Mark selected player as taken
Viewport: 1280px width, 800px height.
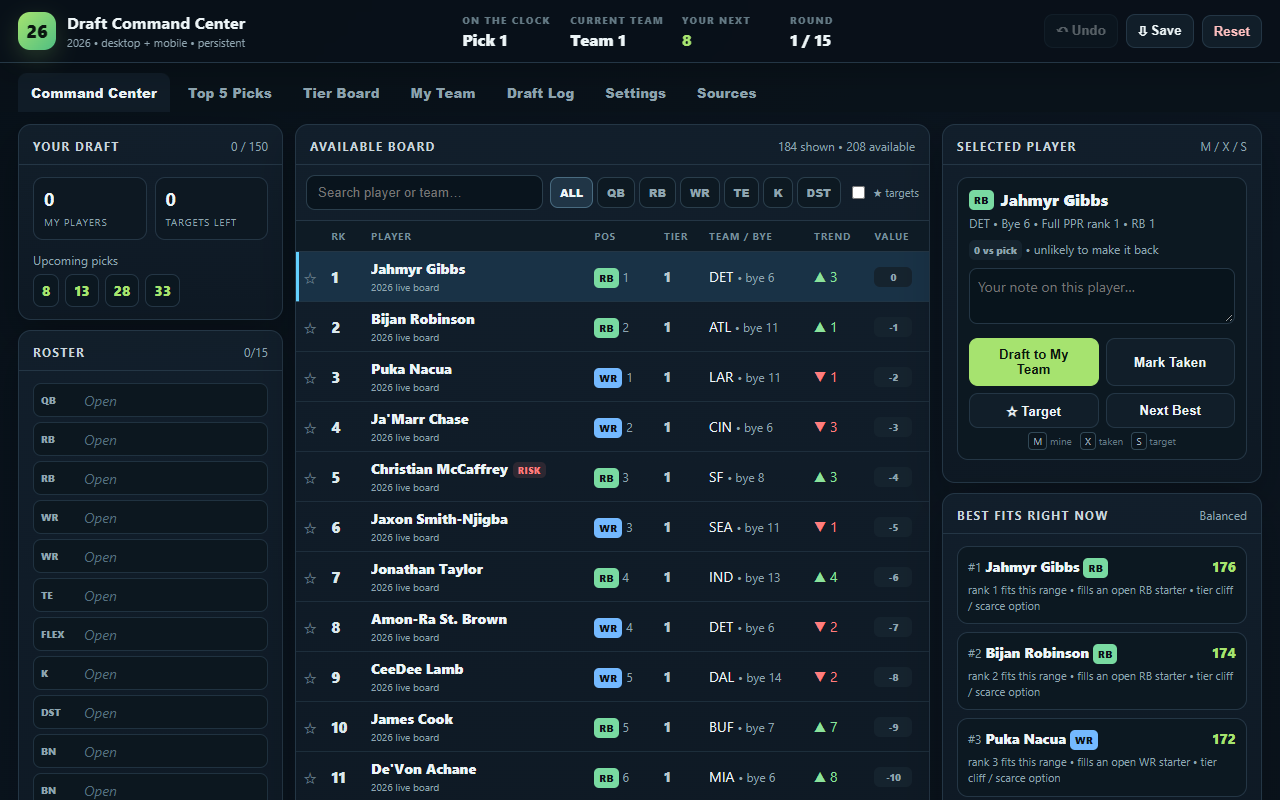[1170, 362]
